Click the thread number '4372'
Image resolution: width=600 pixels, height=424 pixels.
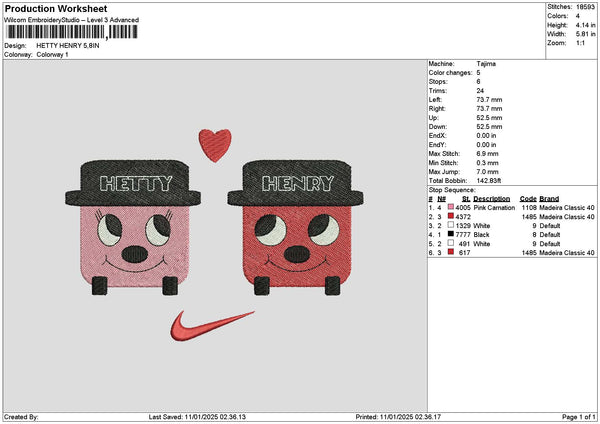(463, 217)
